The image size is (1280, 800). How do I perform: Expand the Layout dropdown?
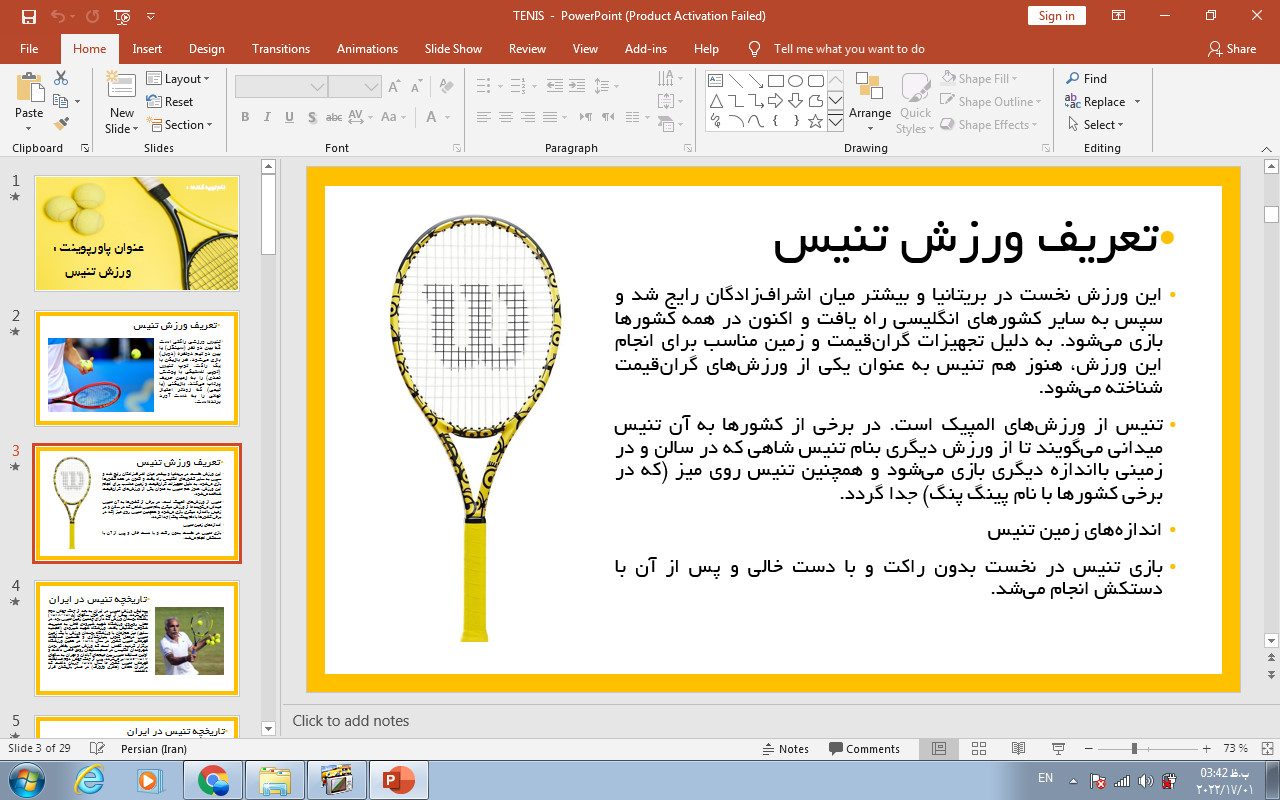(x=178, y=79)
